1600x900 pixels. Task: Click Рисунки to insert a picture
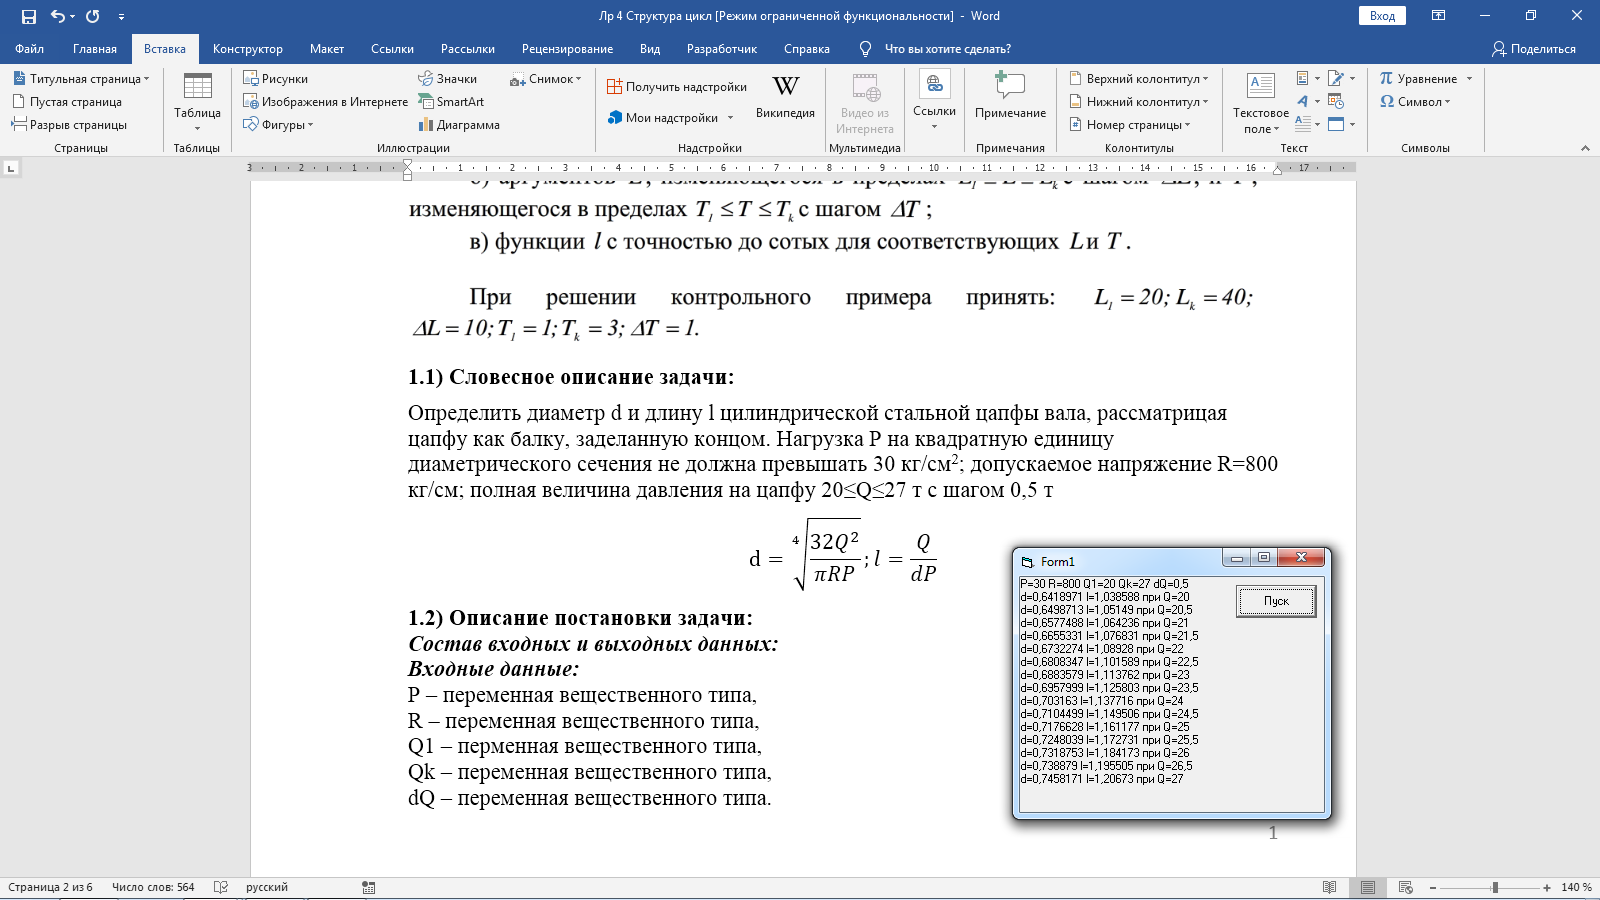[x=276, y=78]
